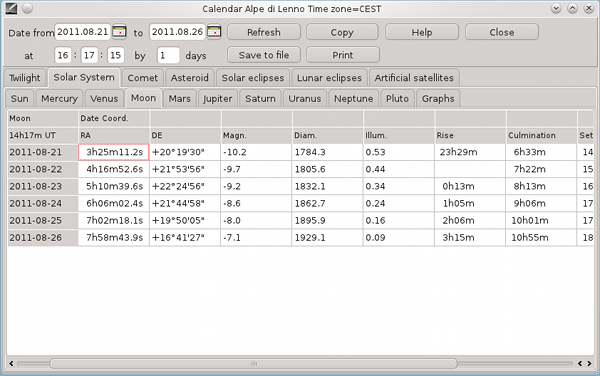
Task: Click the scrollbar left arrow at bottom-left
Action: point(11,363)
